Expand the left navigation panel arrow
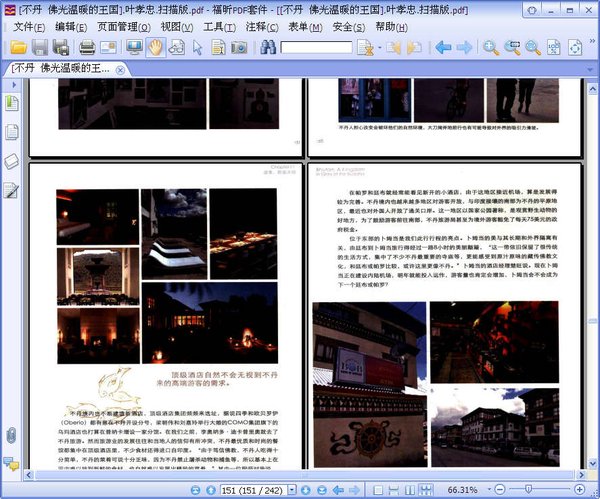Screen dimensions: 600x499 14,84
